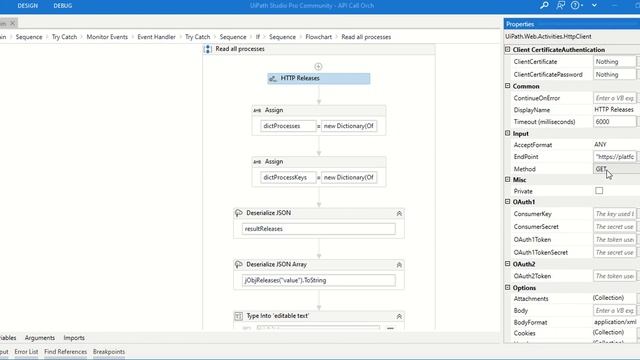
Task: Collapse the Misc property group
Action: click(507, 180)
